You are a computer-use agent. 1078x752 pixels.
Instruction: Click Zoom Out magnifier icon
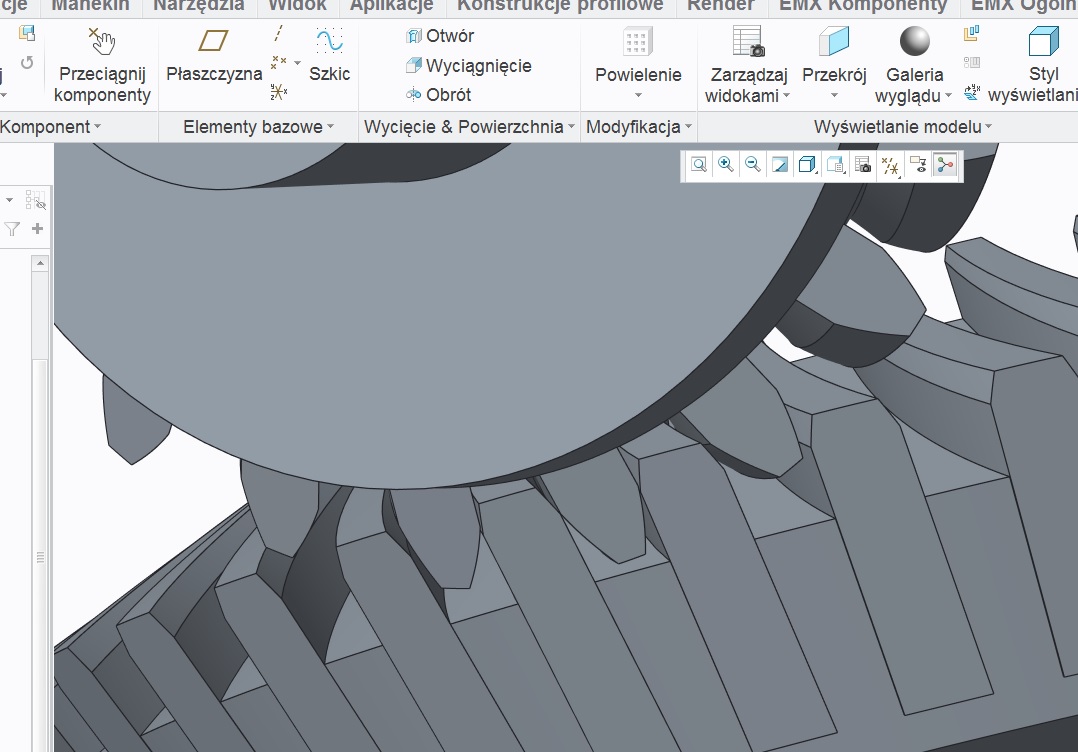coord(753,165)
